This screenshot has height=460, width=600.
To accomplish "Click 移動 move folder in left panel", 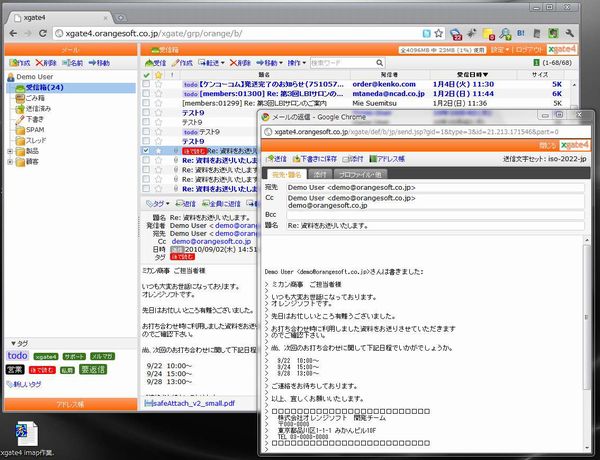I will point(99,63).
